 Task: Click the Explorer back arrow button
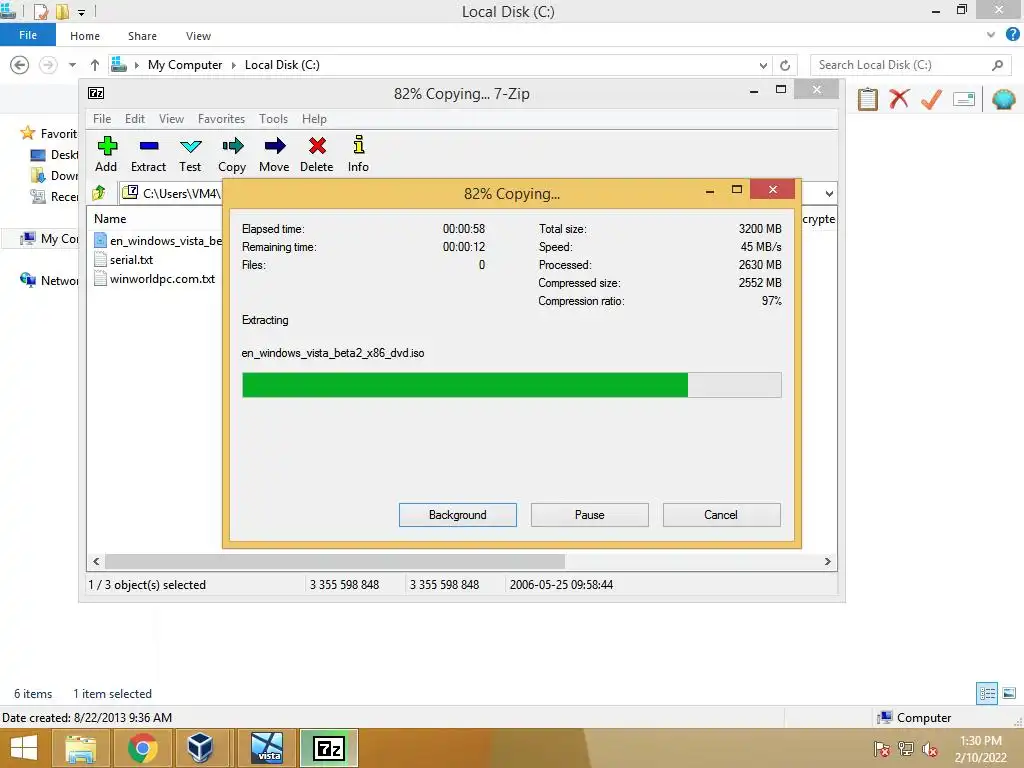[20, 65]
